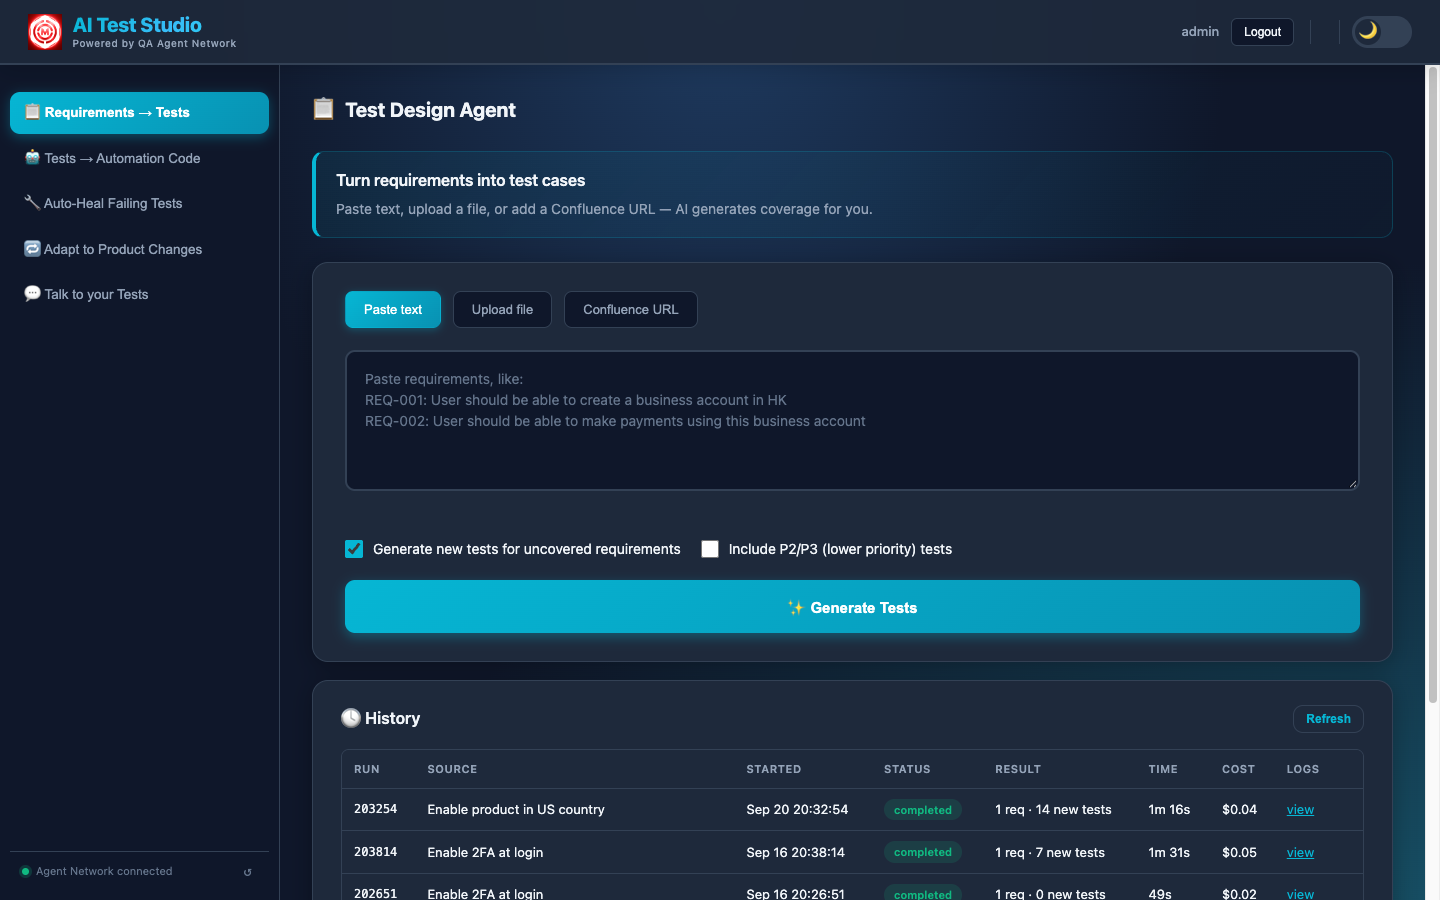
Task: View logs for run 203814
Action: point(1300,853)
